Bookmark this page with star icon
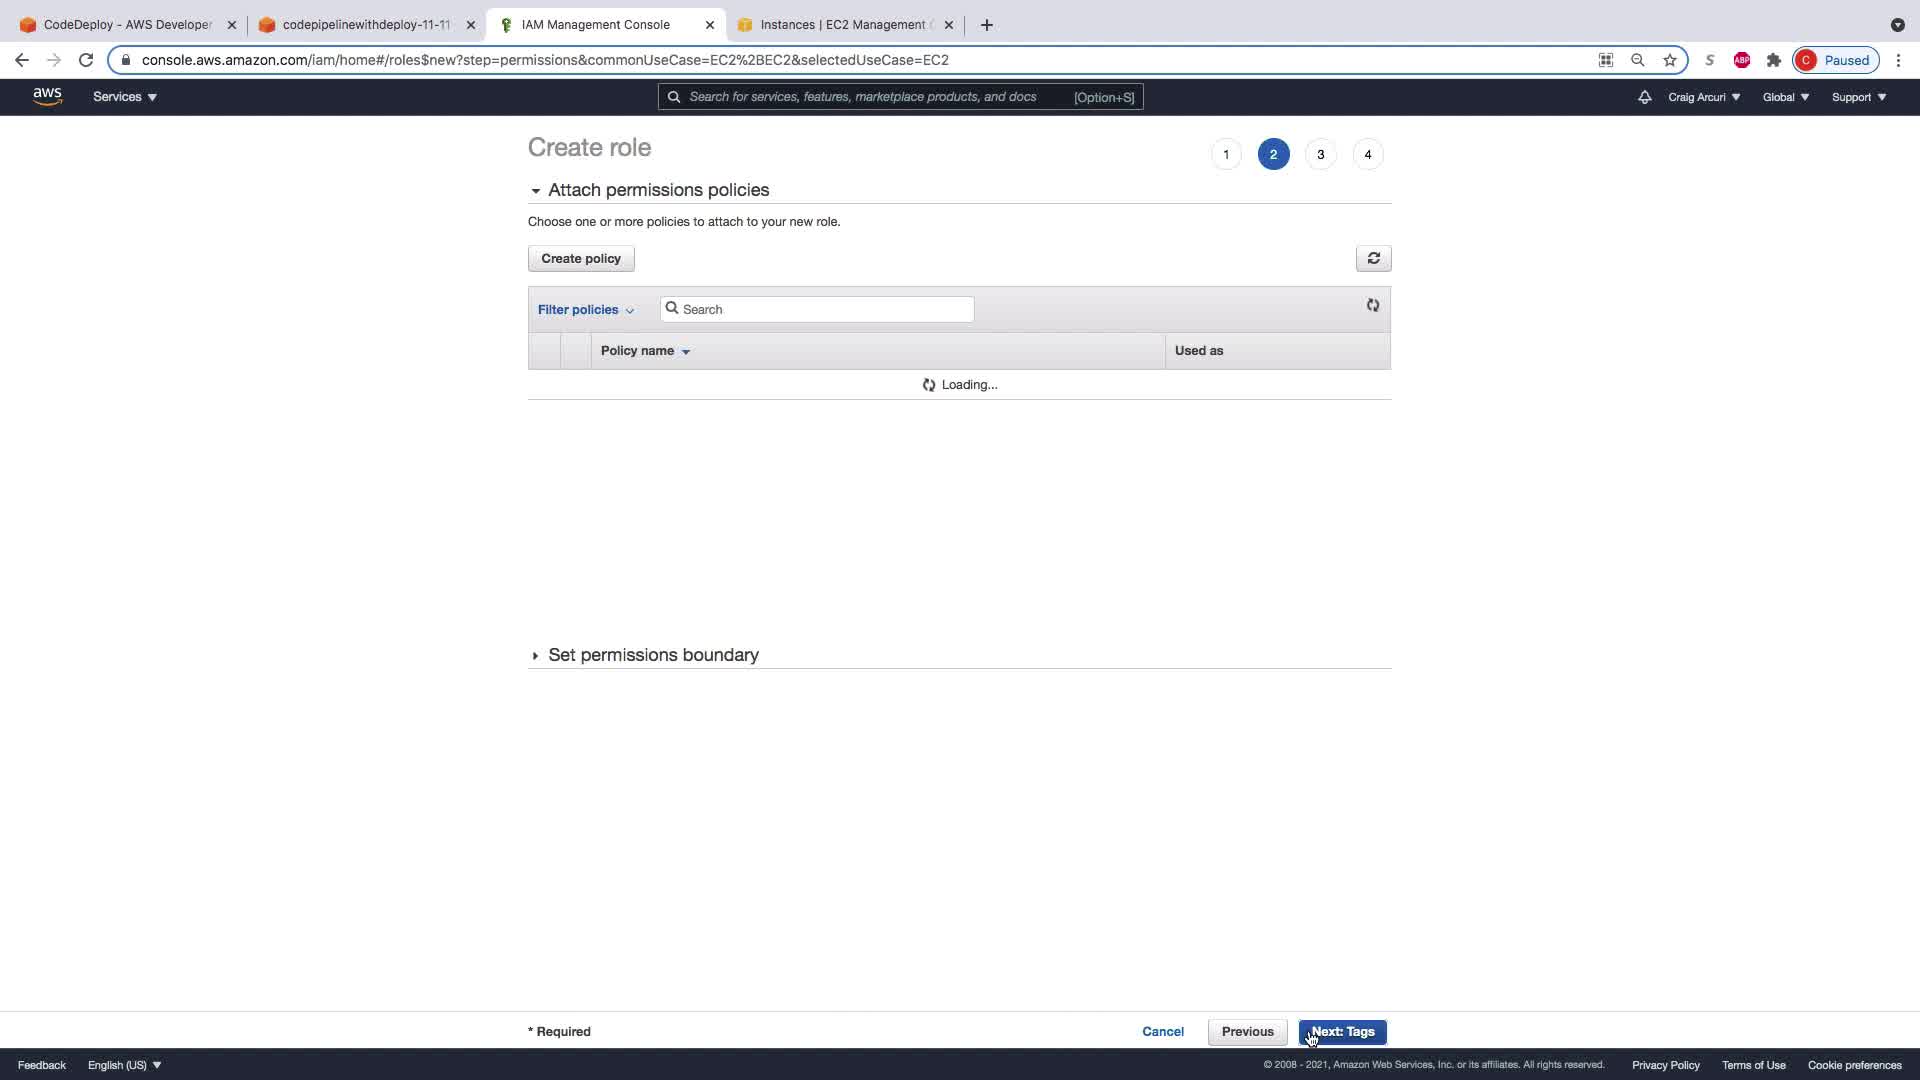Screen dimensions: 1920x1080 (x=1669, y=60)
